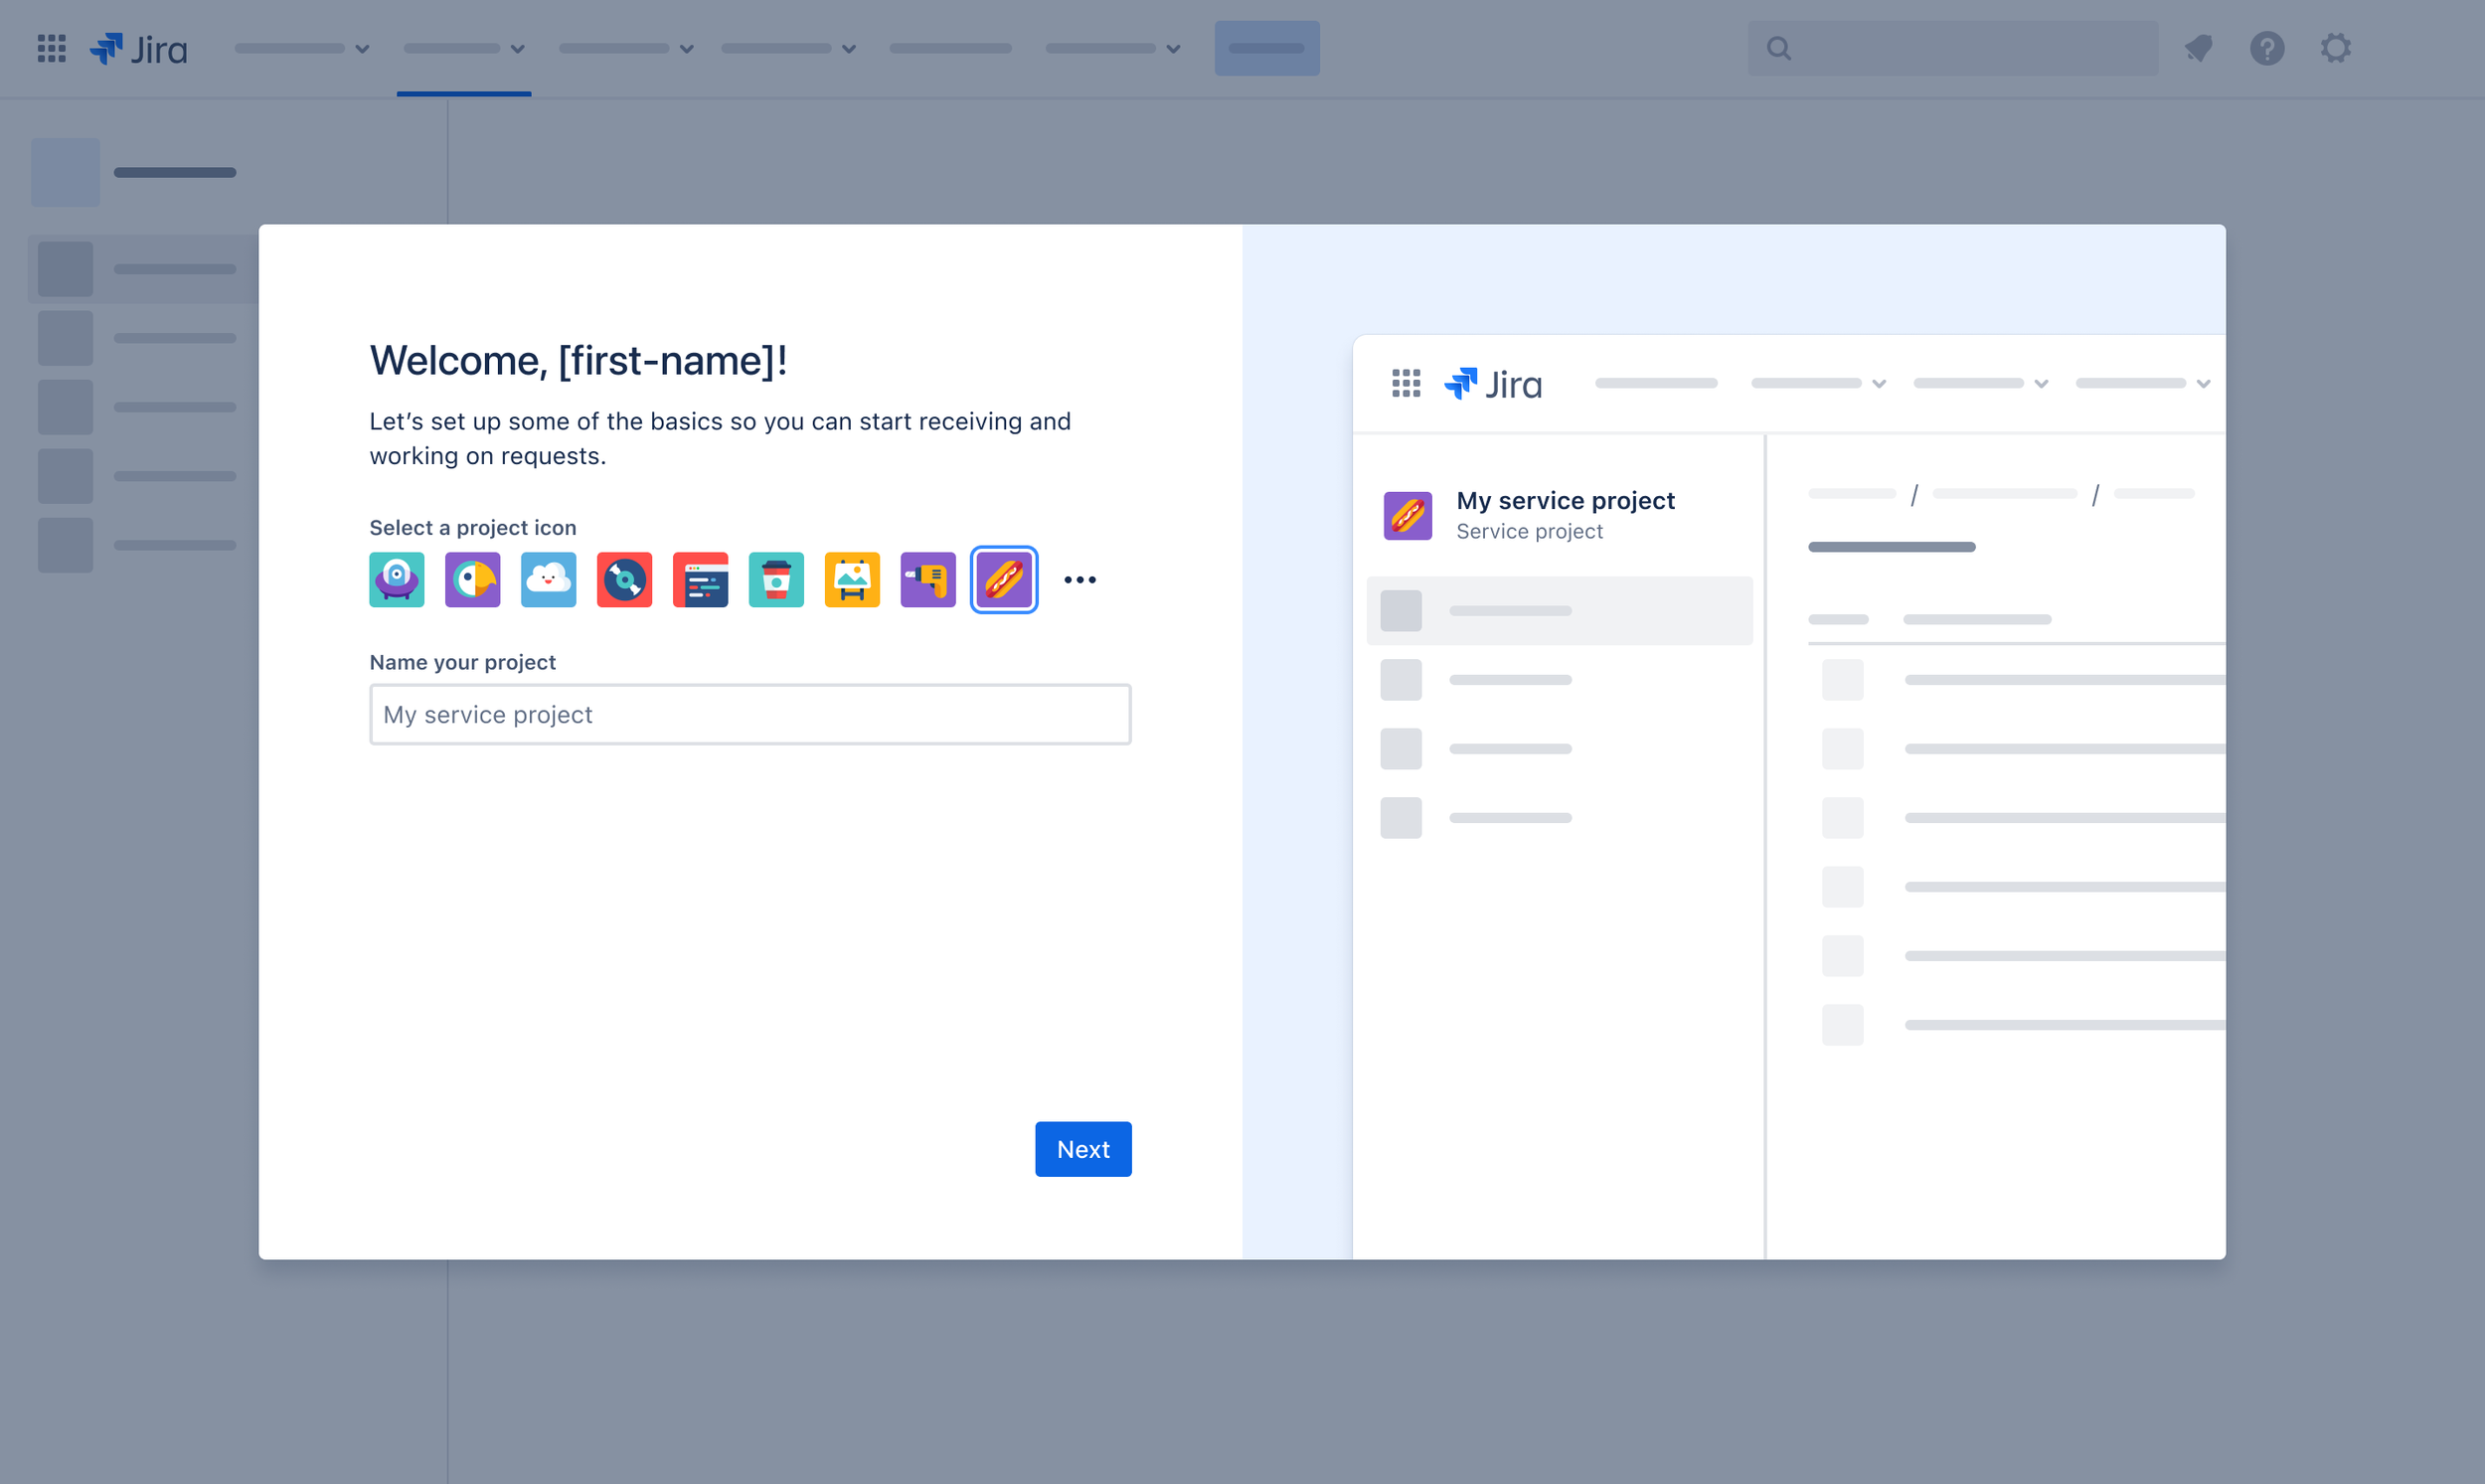The image size is (2485, 1484).
Task: Choose the code window project icon
Action: click(x=701, y=580)
